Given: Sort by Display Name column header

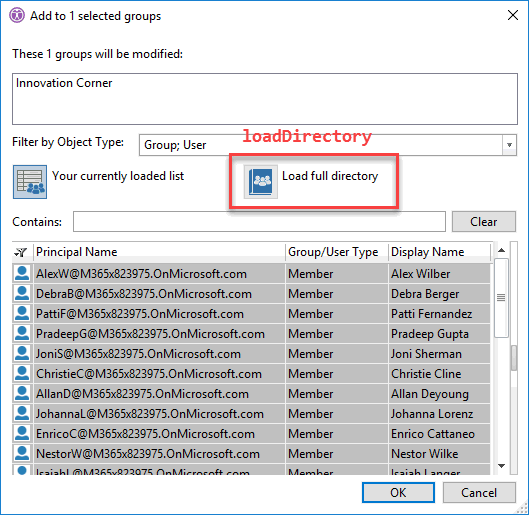Looking at the screenshot, I should pos(439,252).
